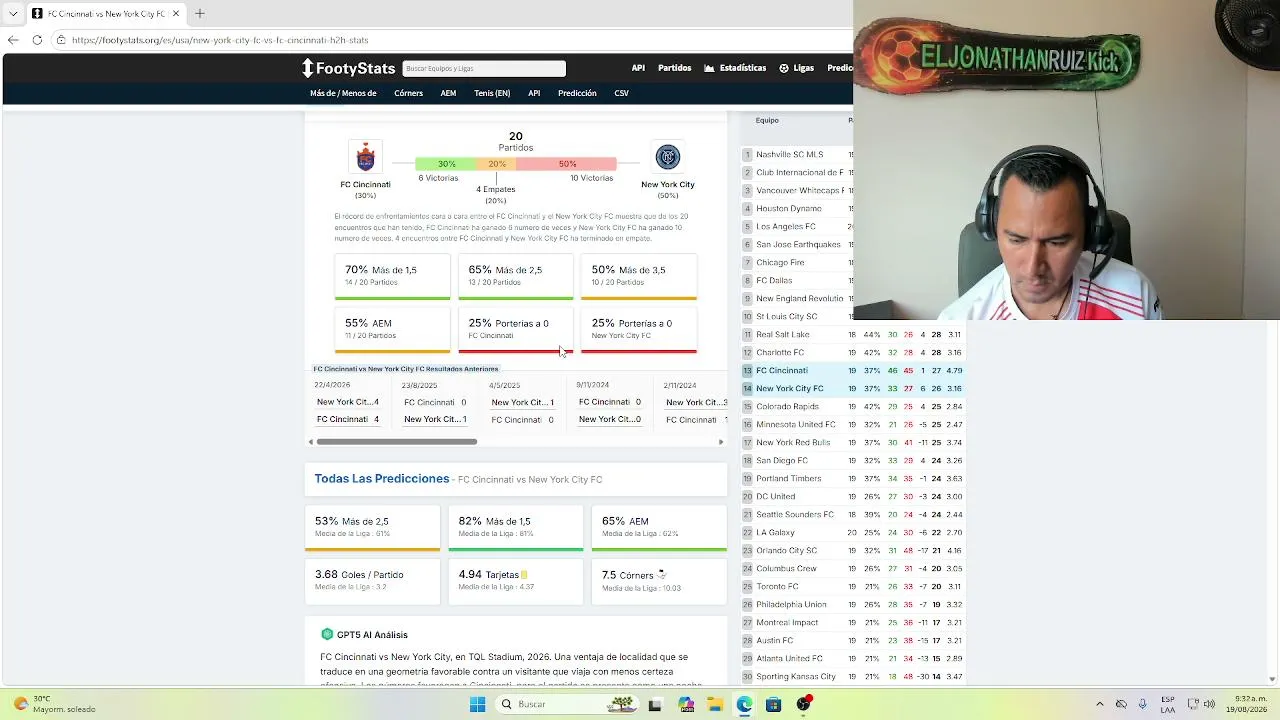Open FC Cincinnati in the standings table
The image size is (1280, 720).
coord(782,371)
